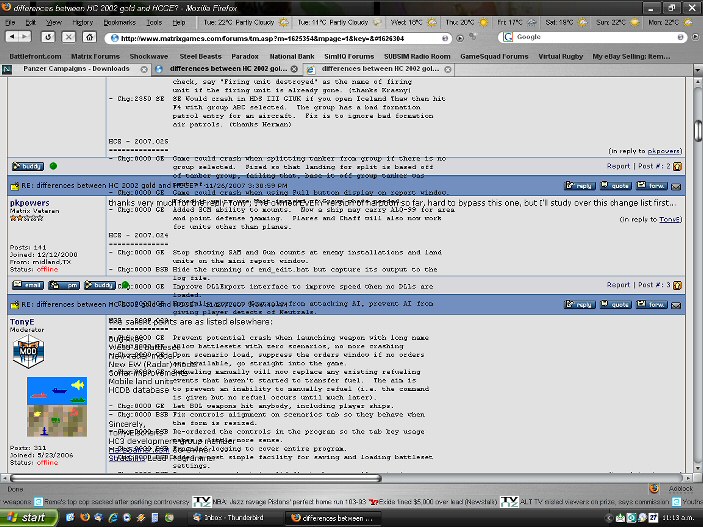703x527 pixels.
Task: Open the Edit menu
Action: [30, 22]
